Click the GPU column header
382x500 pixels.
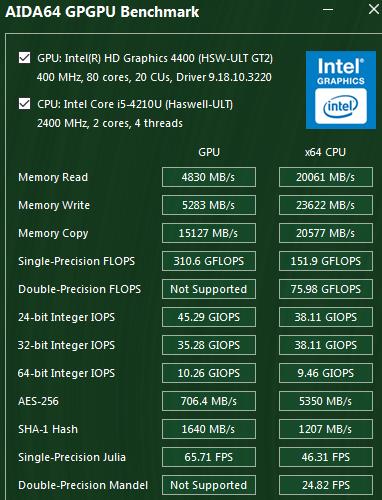[209, 152]
